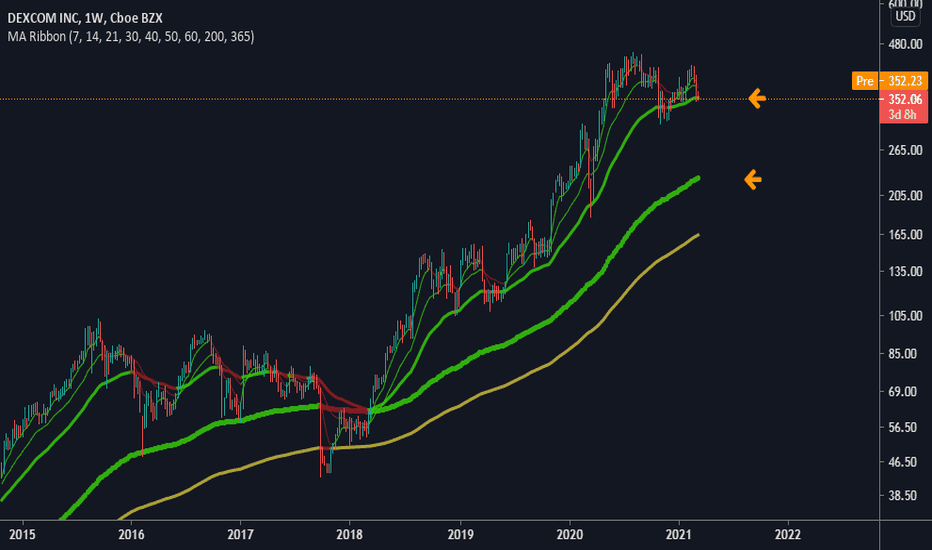
Task: Click the 2017 time axis label
Action: 241,535
